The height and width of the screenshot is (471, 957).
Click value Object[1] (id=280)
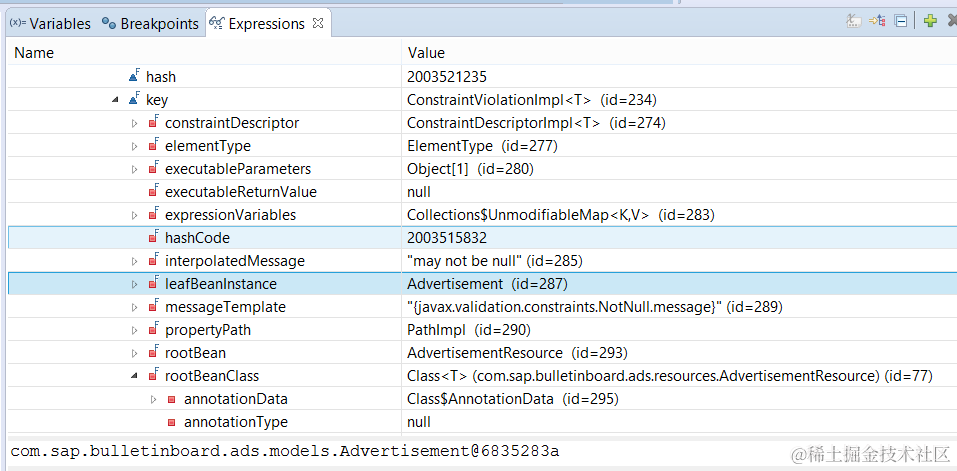pos(471,169)
